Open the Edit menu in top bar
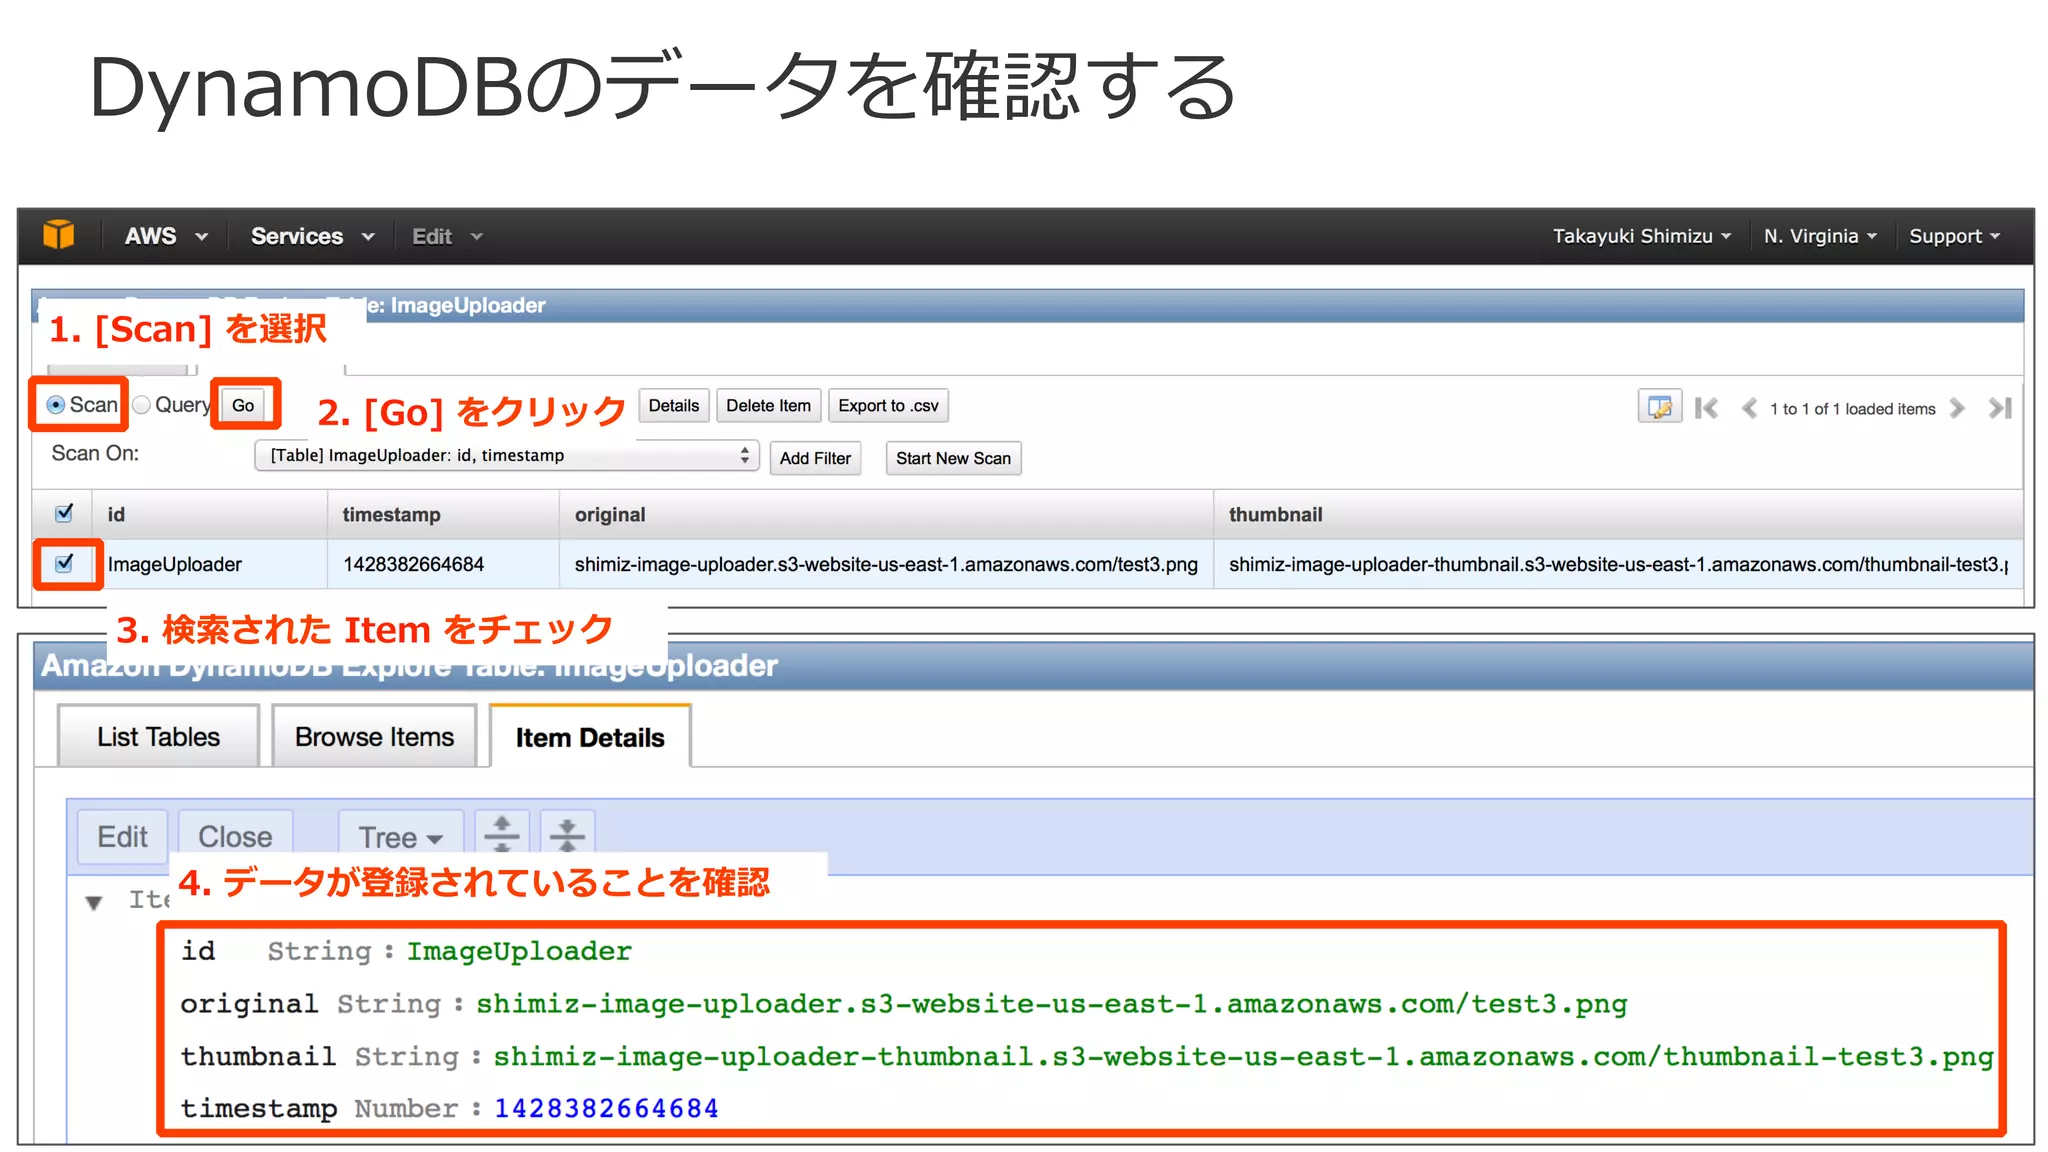This screenshot has width=2048, height=1152. 447,236
